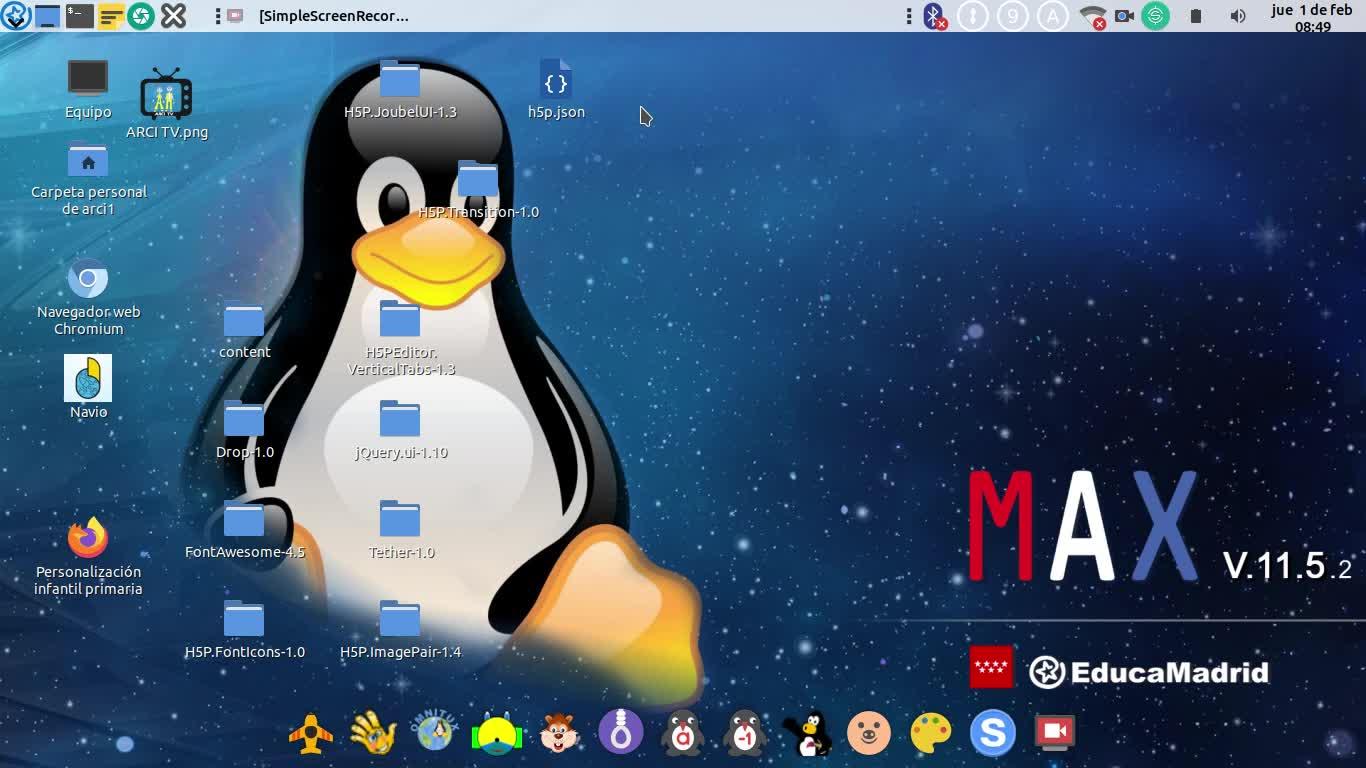This screenshot has height=768, width=1366.
Task: Launch the yellow dome with green sides dock app
Action: click(497, 733)
